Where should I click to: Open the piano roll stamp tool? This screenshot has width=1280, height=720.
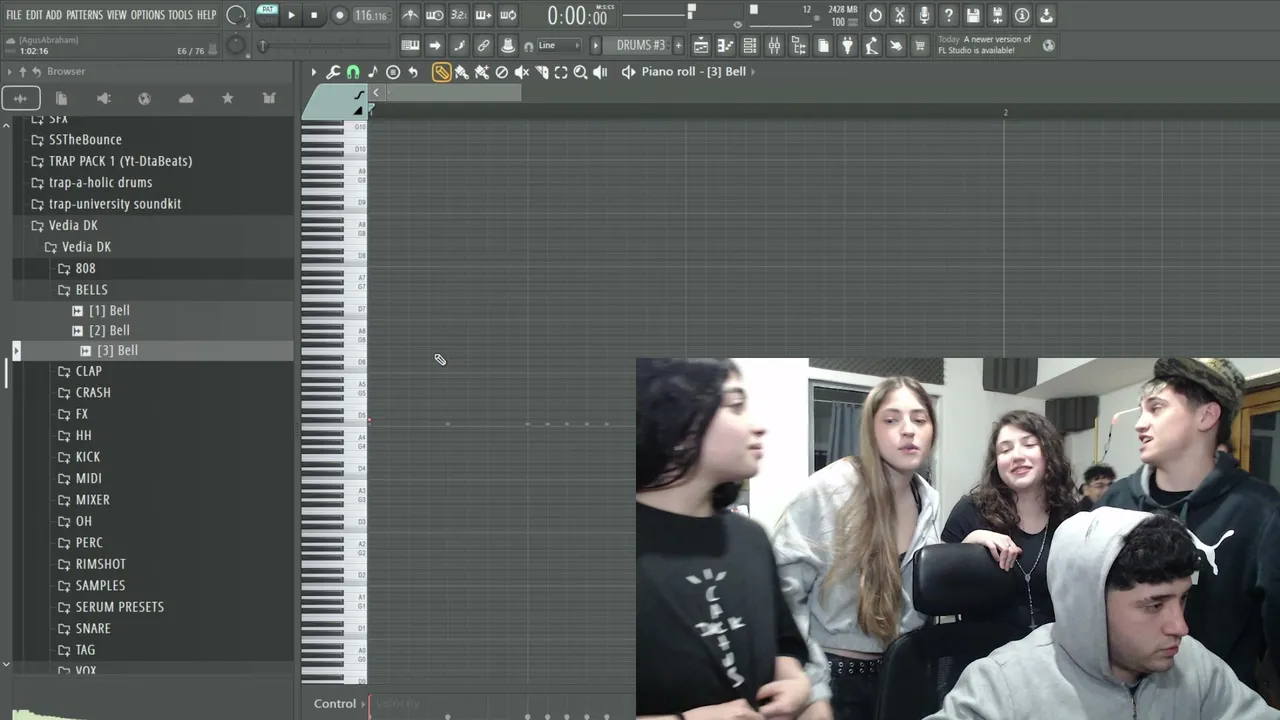(393, 72)
